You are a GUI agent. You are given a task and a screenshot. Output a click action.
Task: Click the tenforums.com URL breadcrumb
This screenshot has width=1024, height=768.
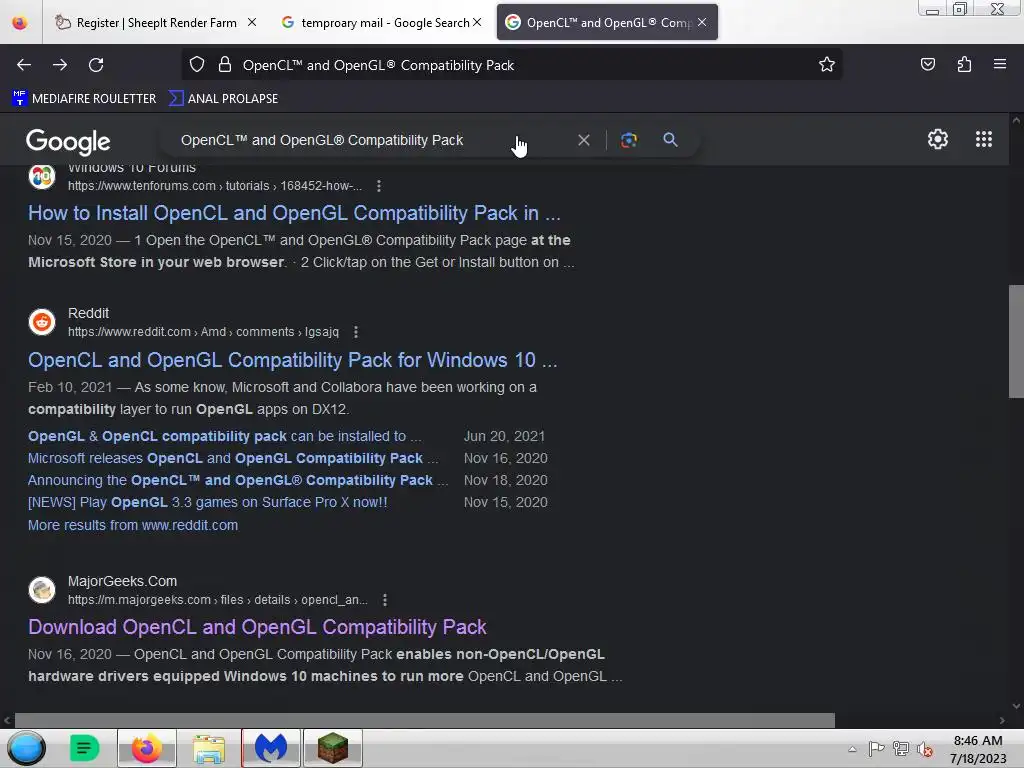[215, 186]
